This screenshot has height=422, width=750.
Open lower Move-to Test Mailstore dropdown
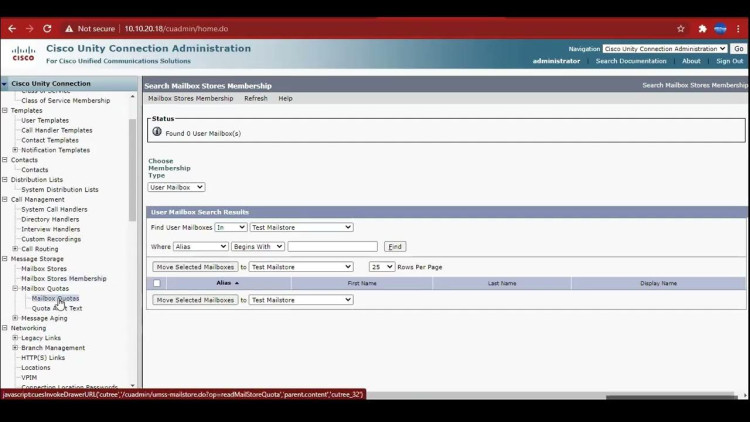[301, 300]
